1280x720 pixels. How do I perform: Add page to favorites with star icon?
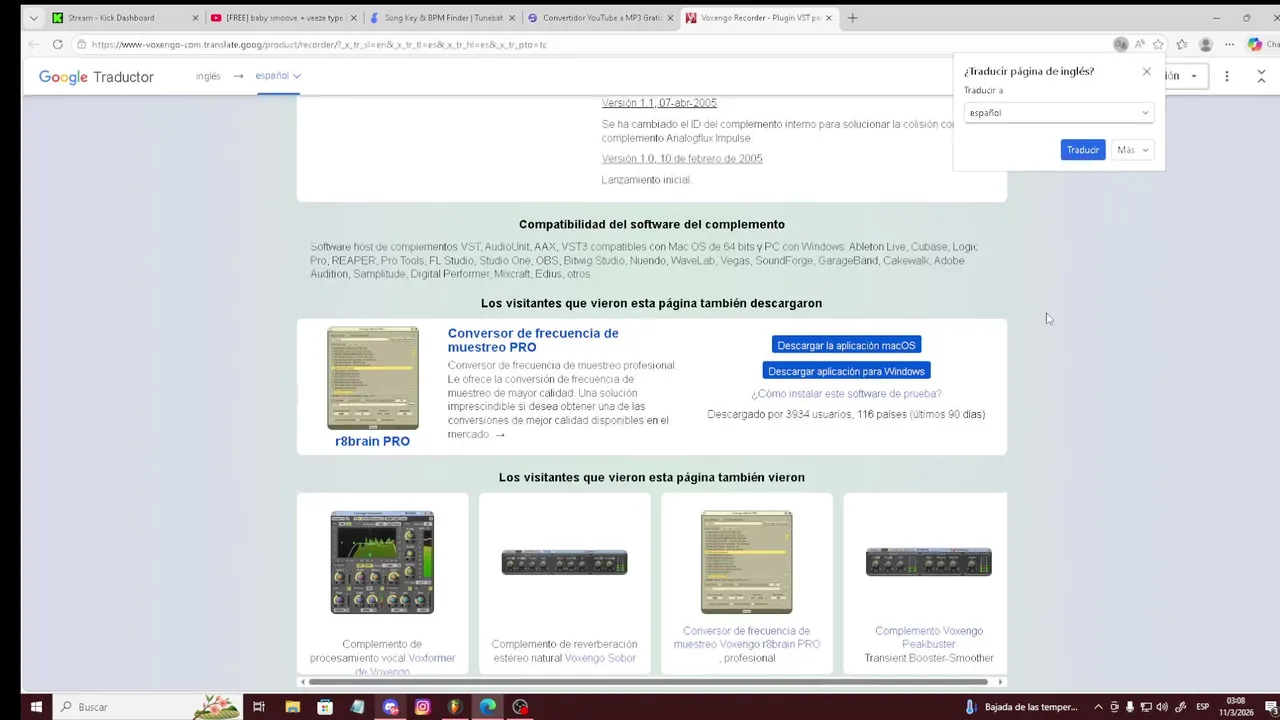coord(1158,44)
